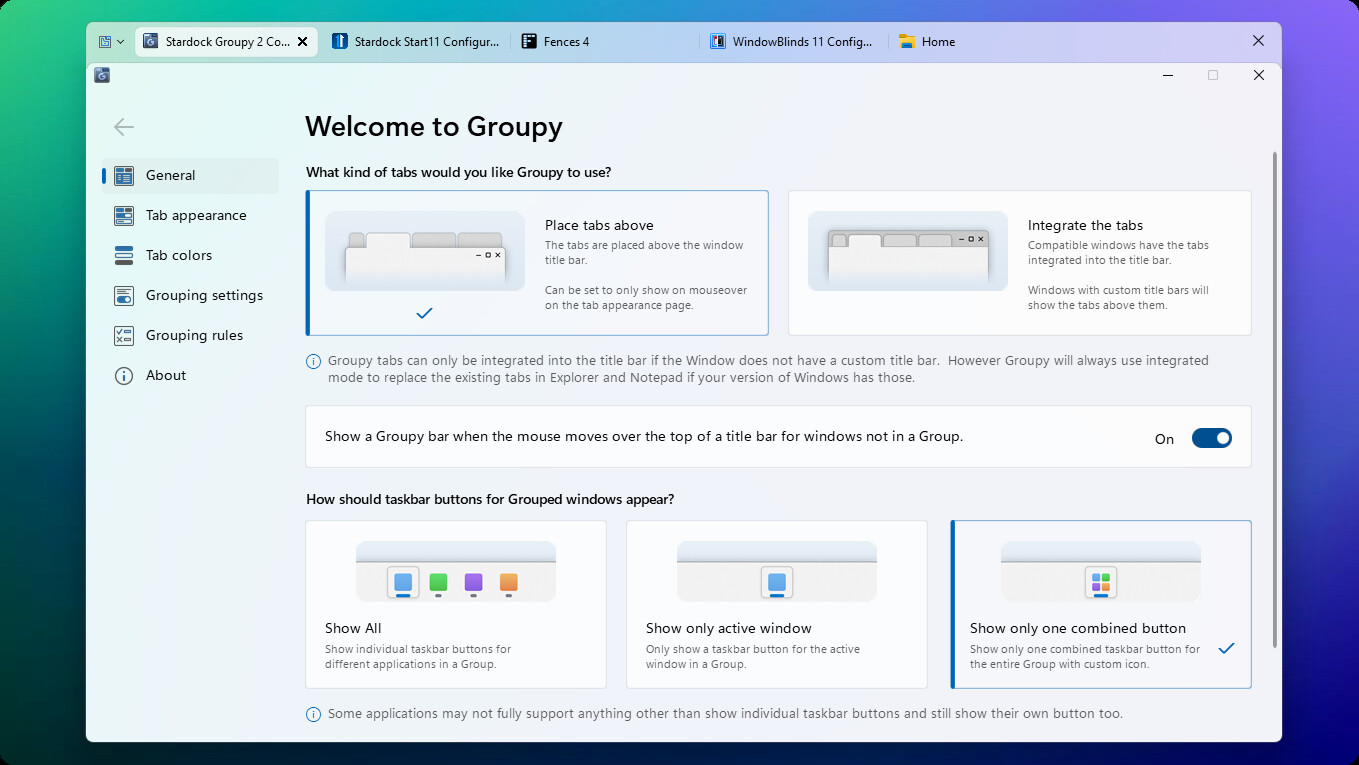Click the back navigation arrow

point(123,127)
